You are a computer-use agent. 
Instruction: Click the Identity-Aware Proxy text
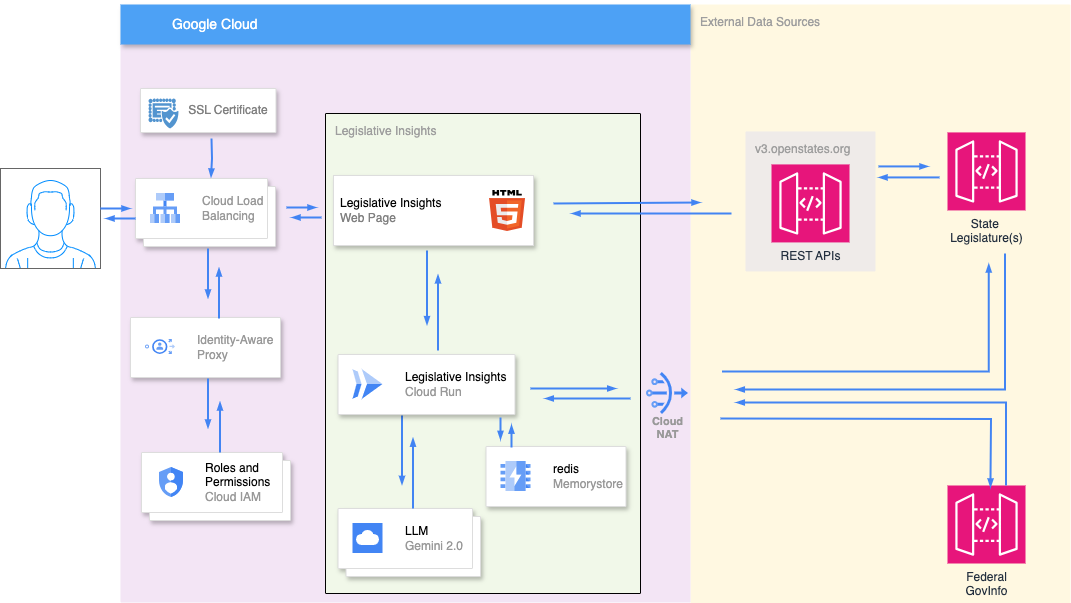pyautogui.click(x=235, y=347)
